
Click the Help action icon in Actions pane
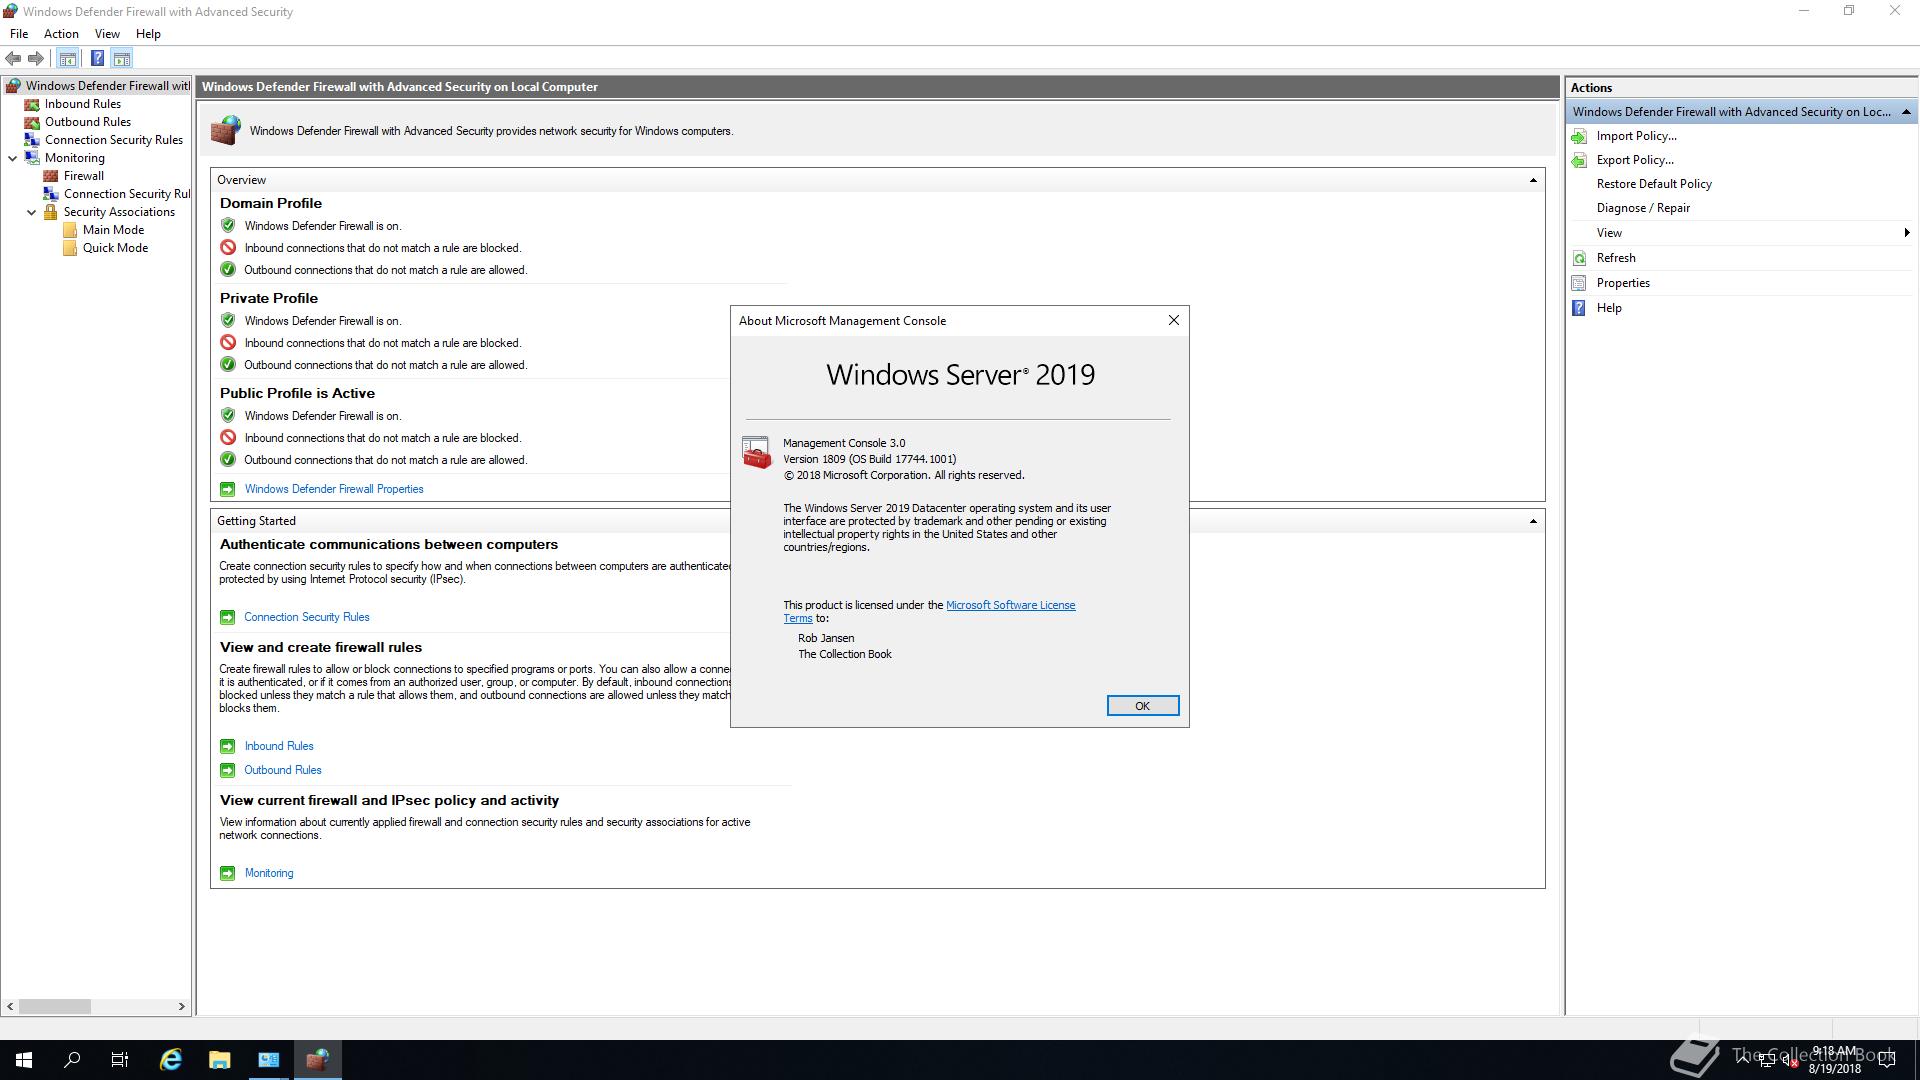[x=1579, y=308]
